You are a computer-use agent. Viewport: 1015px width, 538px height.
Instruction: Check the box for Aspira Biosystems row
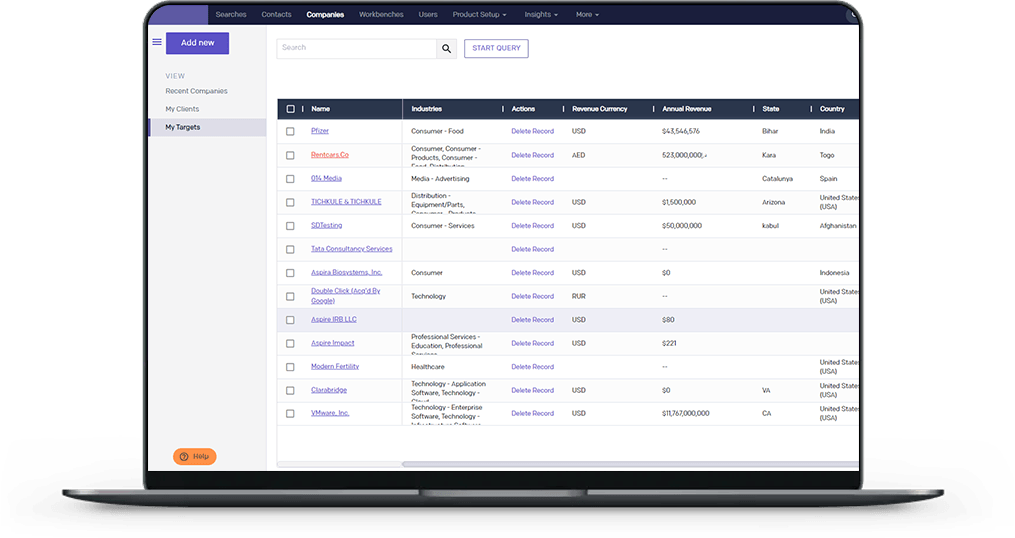click(x=291, y=273)
